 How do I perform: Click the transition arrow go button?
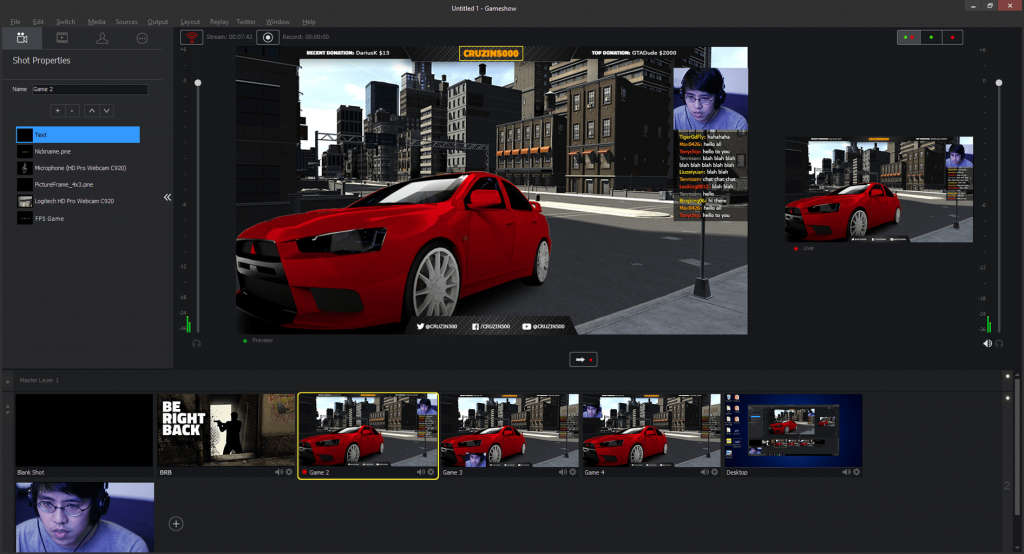click(583, 359)
